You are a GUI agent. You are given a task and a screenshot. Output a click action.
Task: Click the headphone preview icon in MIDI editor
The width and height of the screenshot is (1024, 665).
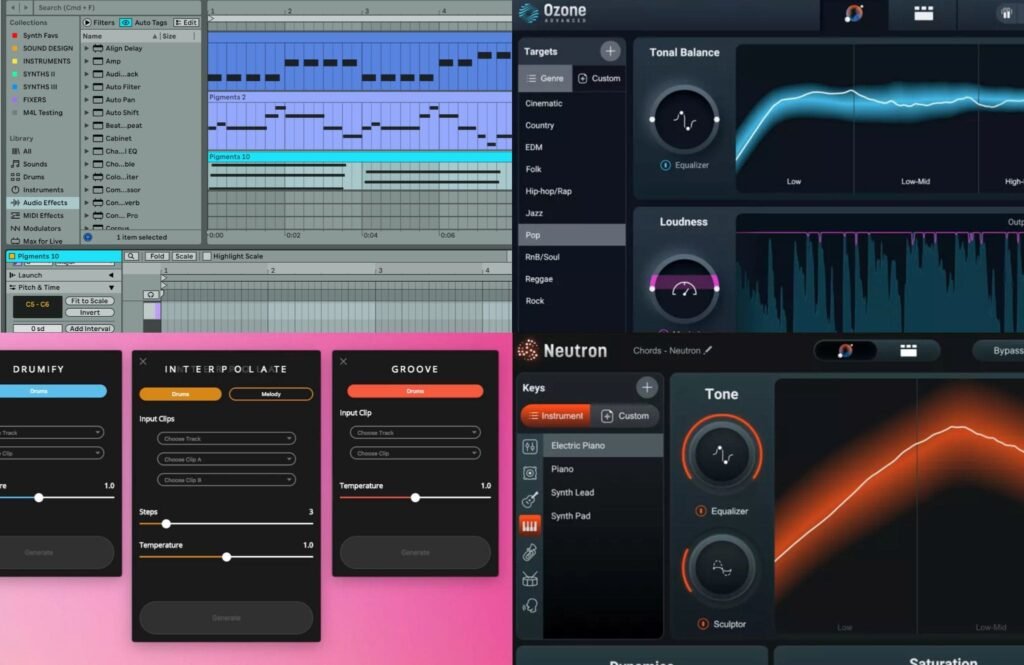click(151, 295)
